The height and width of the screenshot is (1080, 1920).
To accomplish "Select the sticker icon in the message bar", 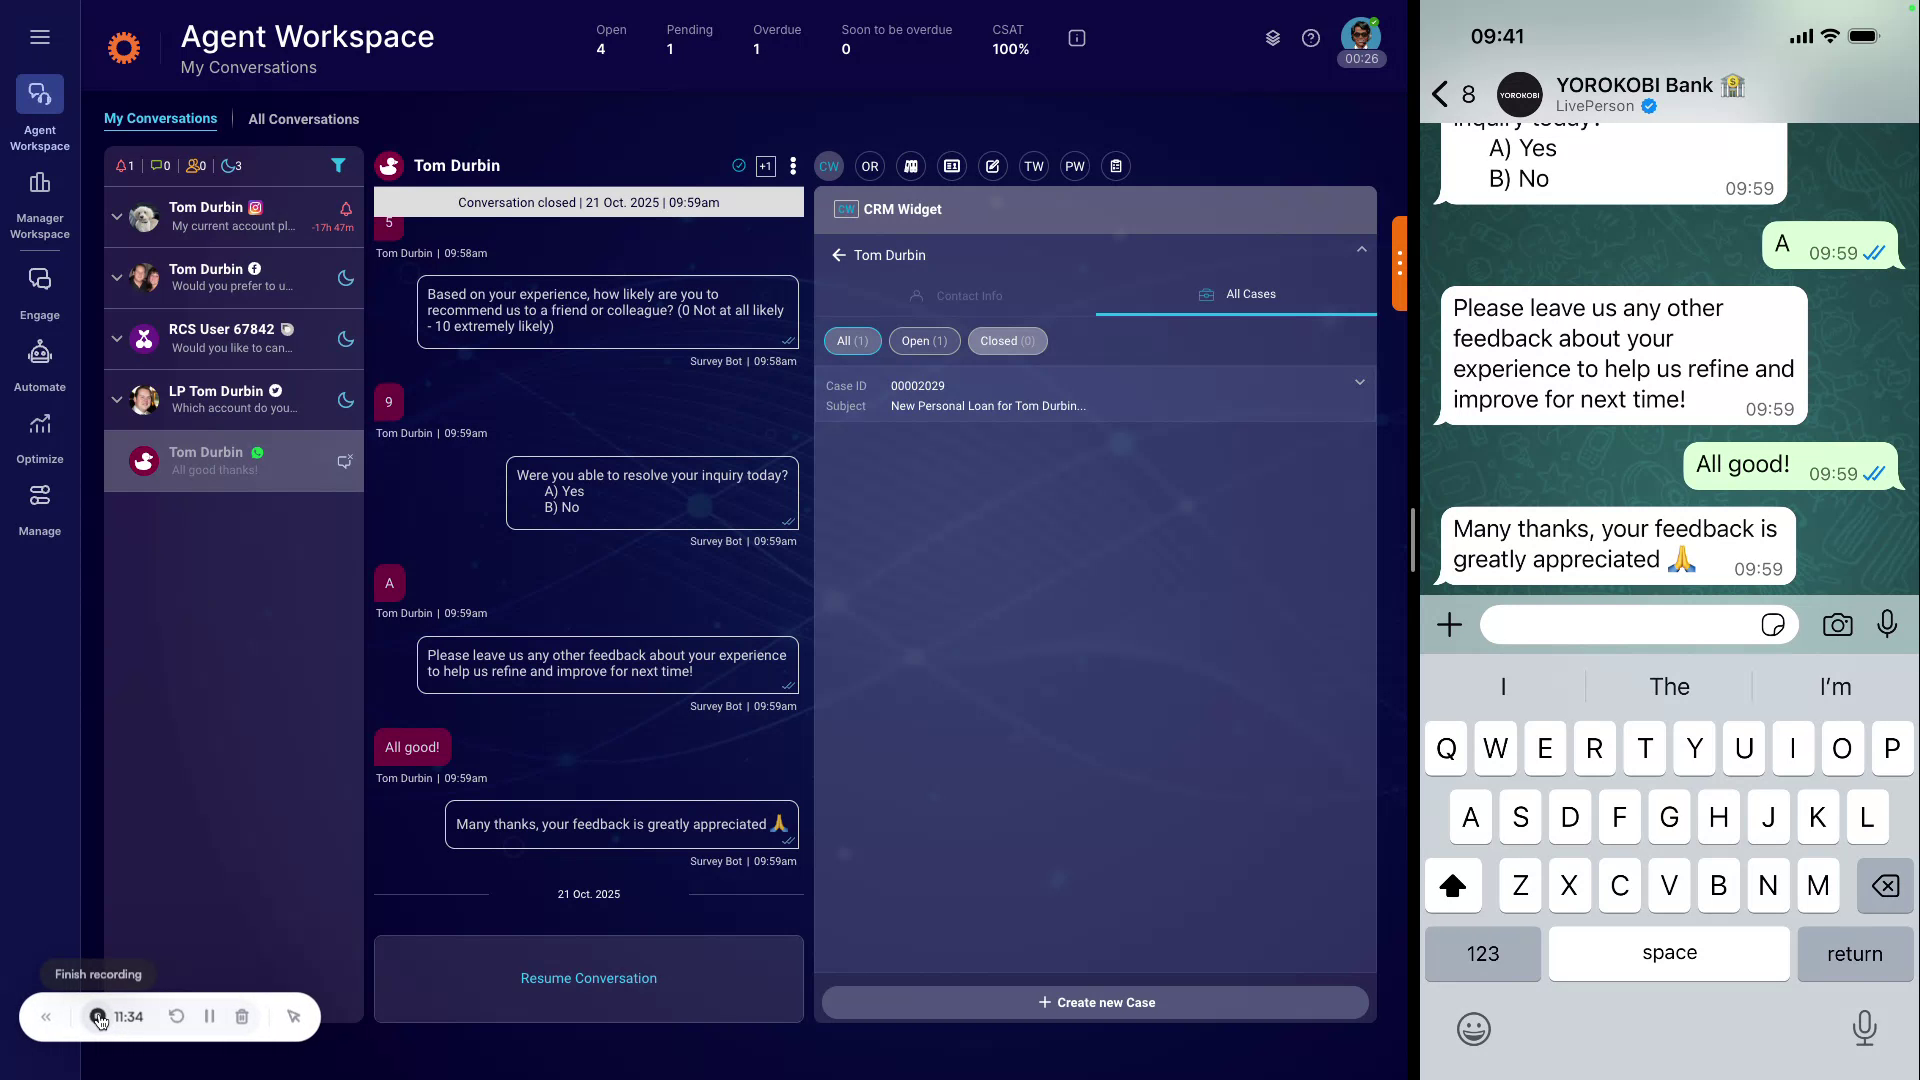I will click(x=1774, y=624).
